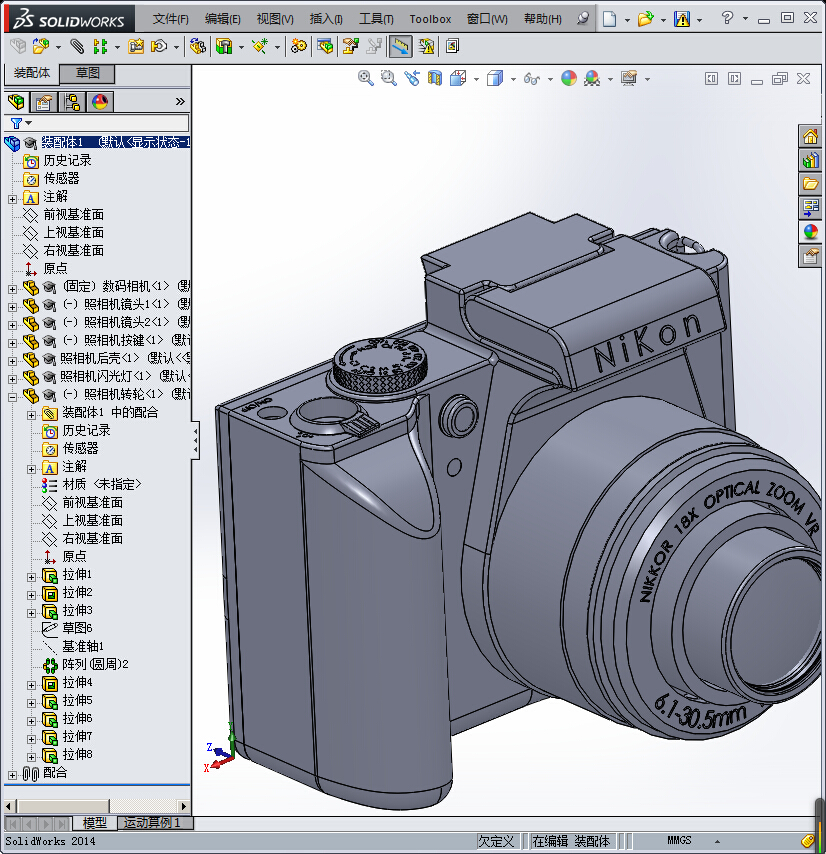The image size is (826, 854).
Task: Open the Toolbox menu
Action: coord(430,19)
